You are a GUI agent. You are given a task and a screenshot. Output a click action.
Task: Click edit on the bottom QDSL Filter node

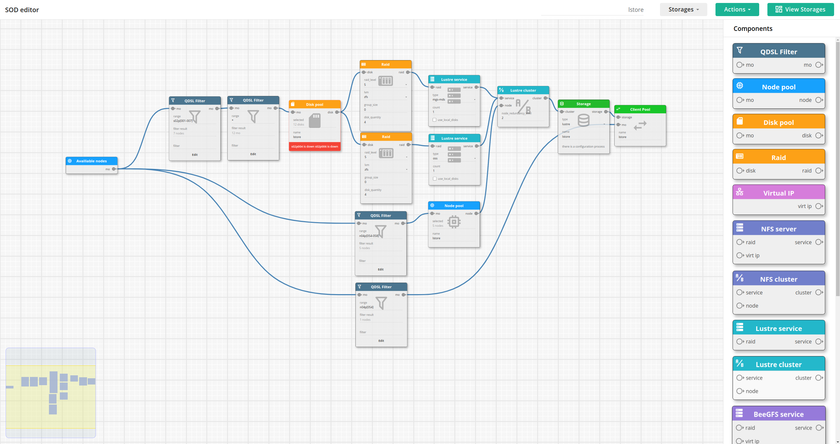(381, 341)
